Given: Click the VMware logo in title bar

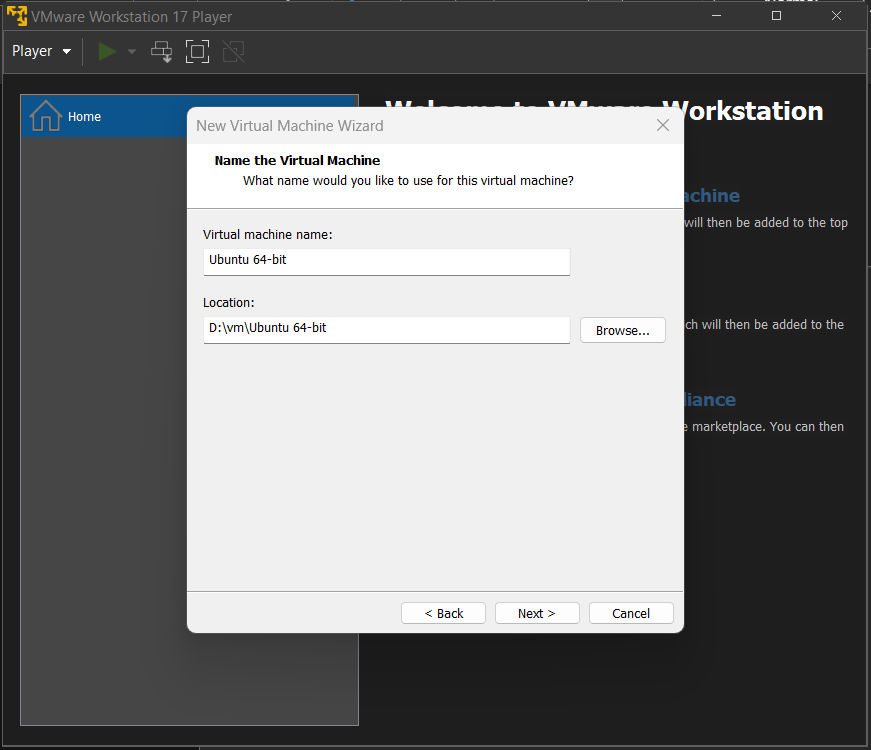Looking at the screenshot, I should pos(17,16).
